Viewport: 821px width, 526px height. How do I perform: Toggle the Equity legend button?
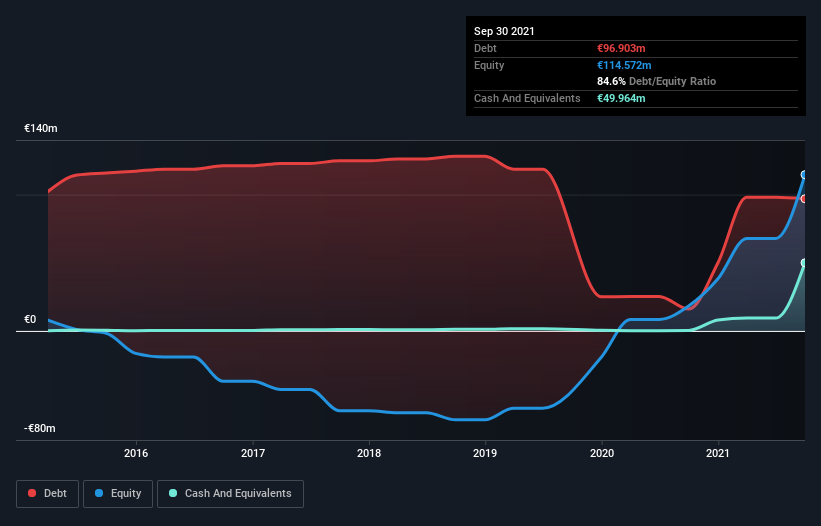click(x=118, y=494)
